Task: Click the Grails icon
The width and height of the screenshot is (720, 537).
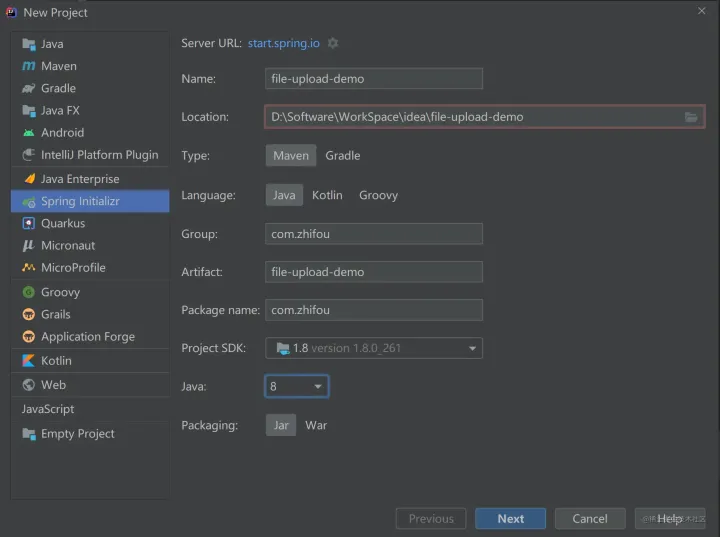Action: pos(29,314)
